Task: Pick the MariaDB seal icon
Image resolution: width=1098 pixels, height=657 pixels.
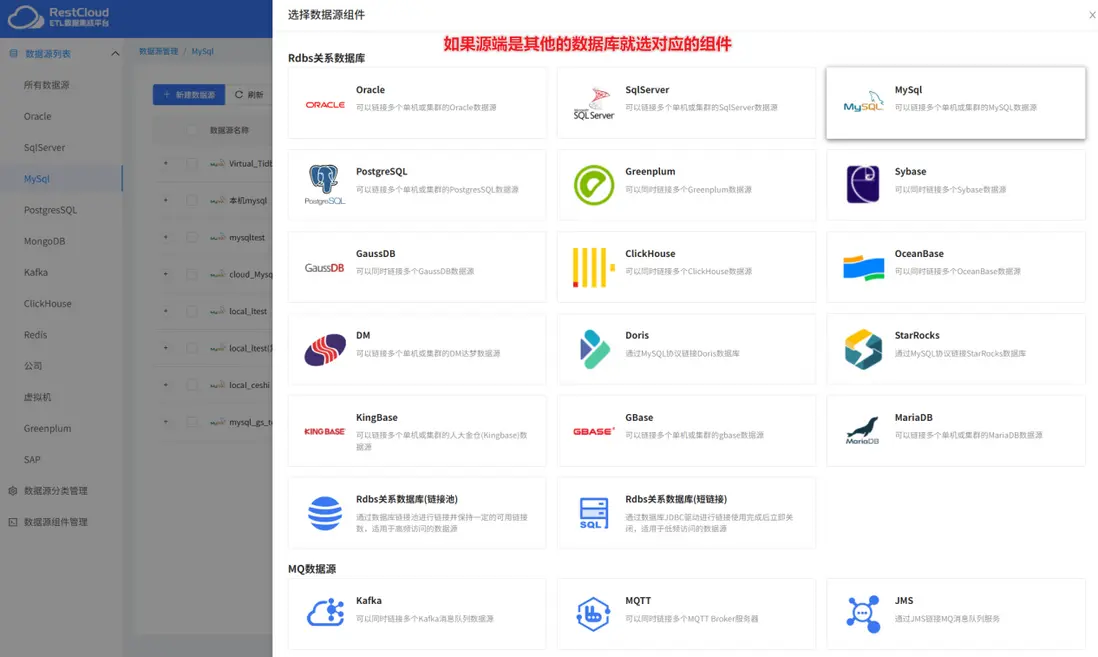Action: pyautogui.click(x=863, y=431)
